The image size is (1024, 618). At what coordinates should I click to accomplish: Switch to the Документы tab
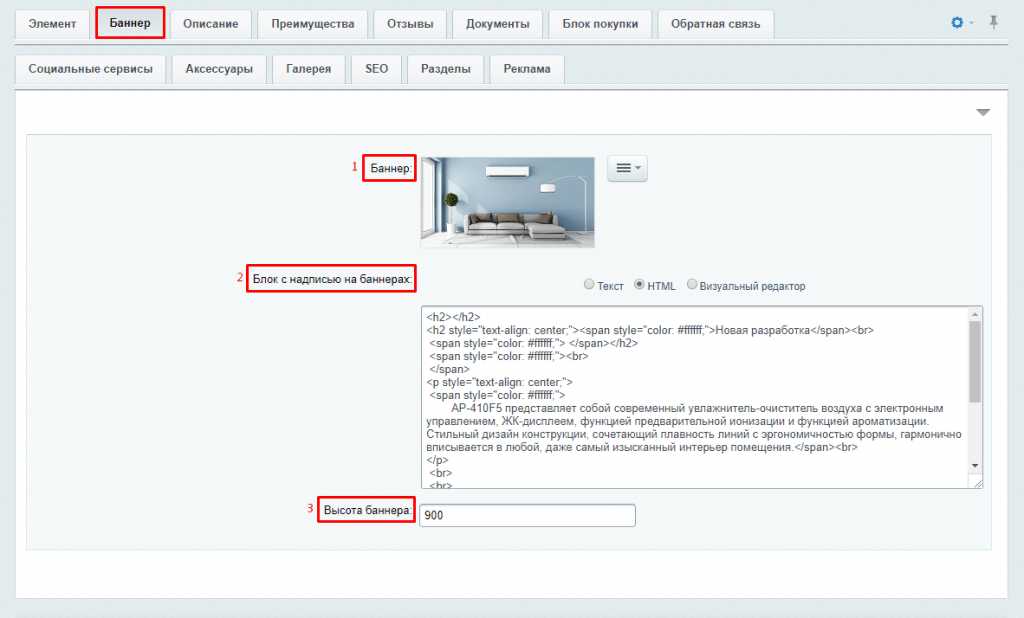click(497, 23)
